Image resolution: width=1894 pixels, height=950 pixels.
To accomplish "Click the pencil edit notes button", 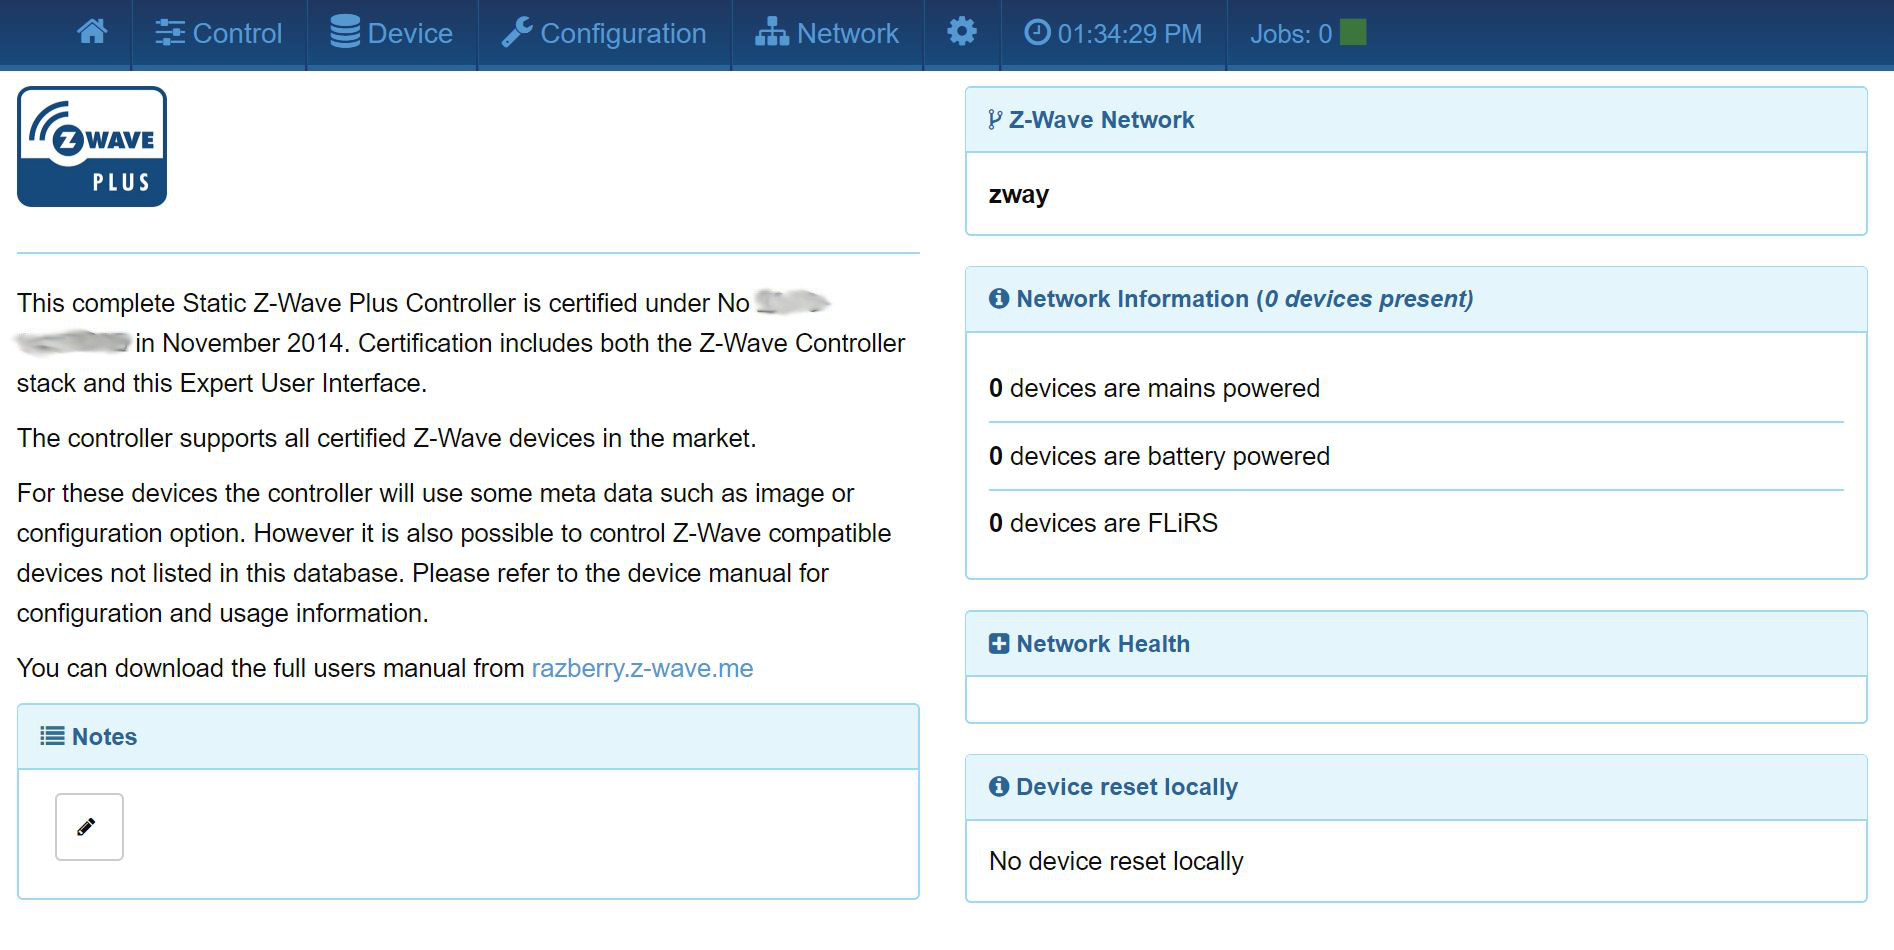I will 89,827.
